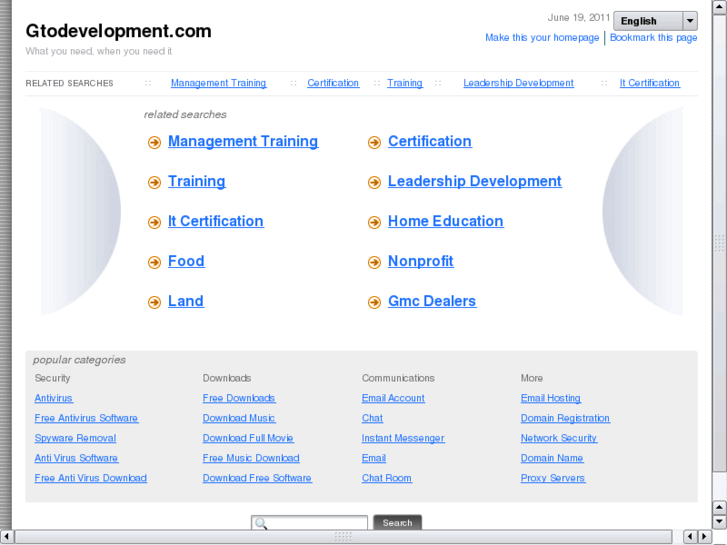Click the magnifier icon in search box
727x545 pixels.
pyautogui.click(x=261, y=524)
